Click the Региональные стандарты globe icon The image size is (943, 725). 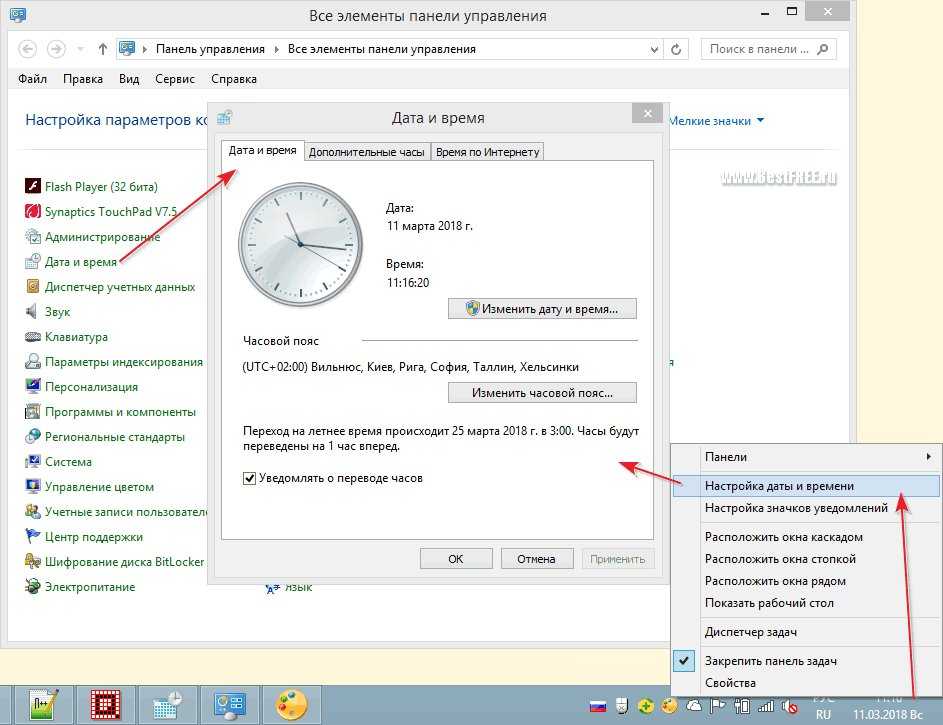(x=32, y=436)
